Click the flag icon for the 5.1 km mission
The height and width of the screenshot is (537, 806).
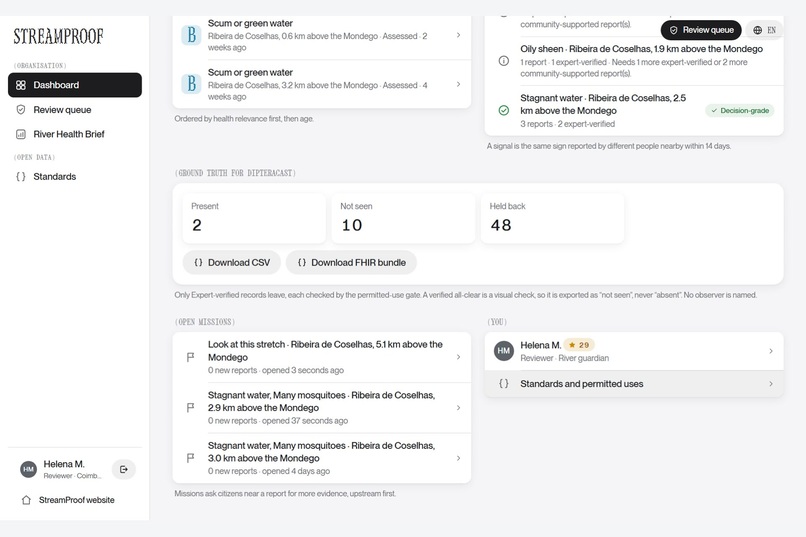click(x=190, y=357)
